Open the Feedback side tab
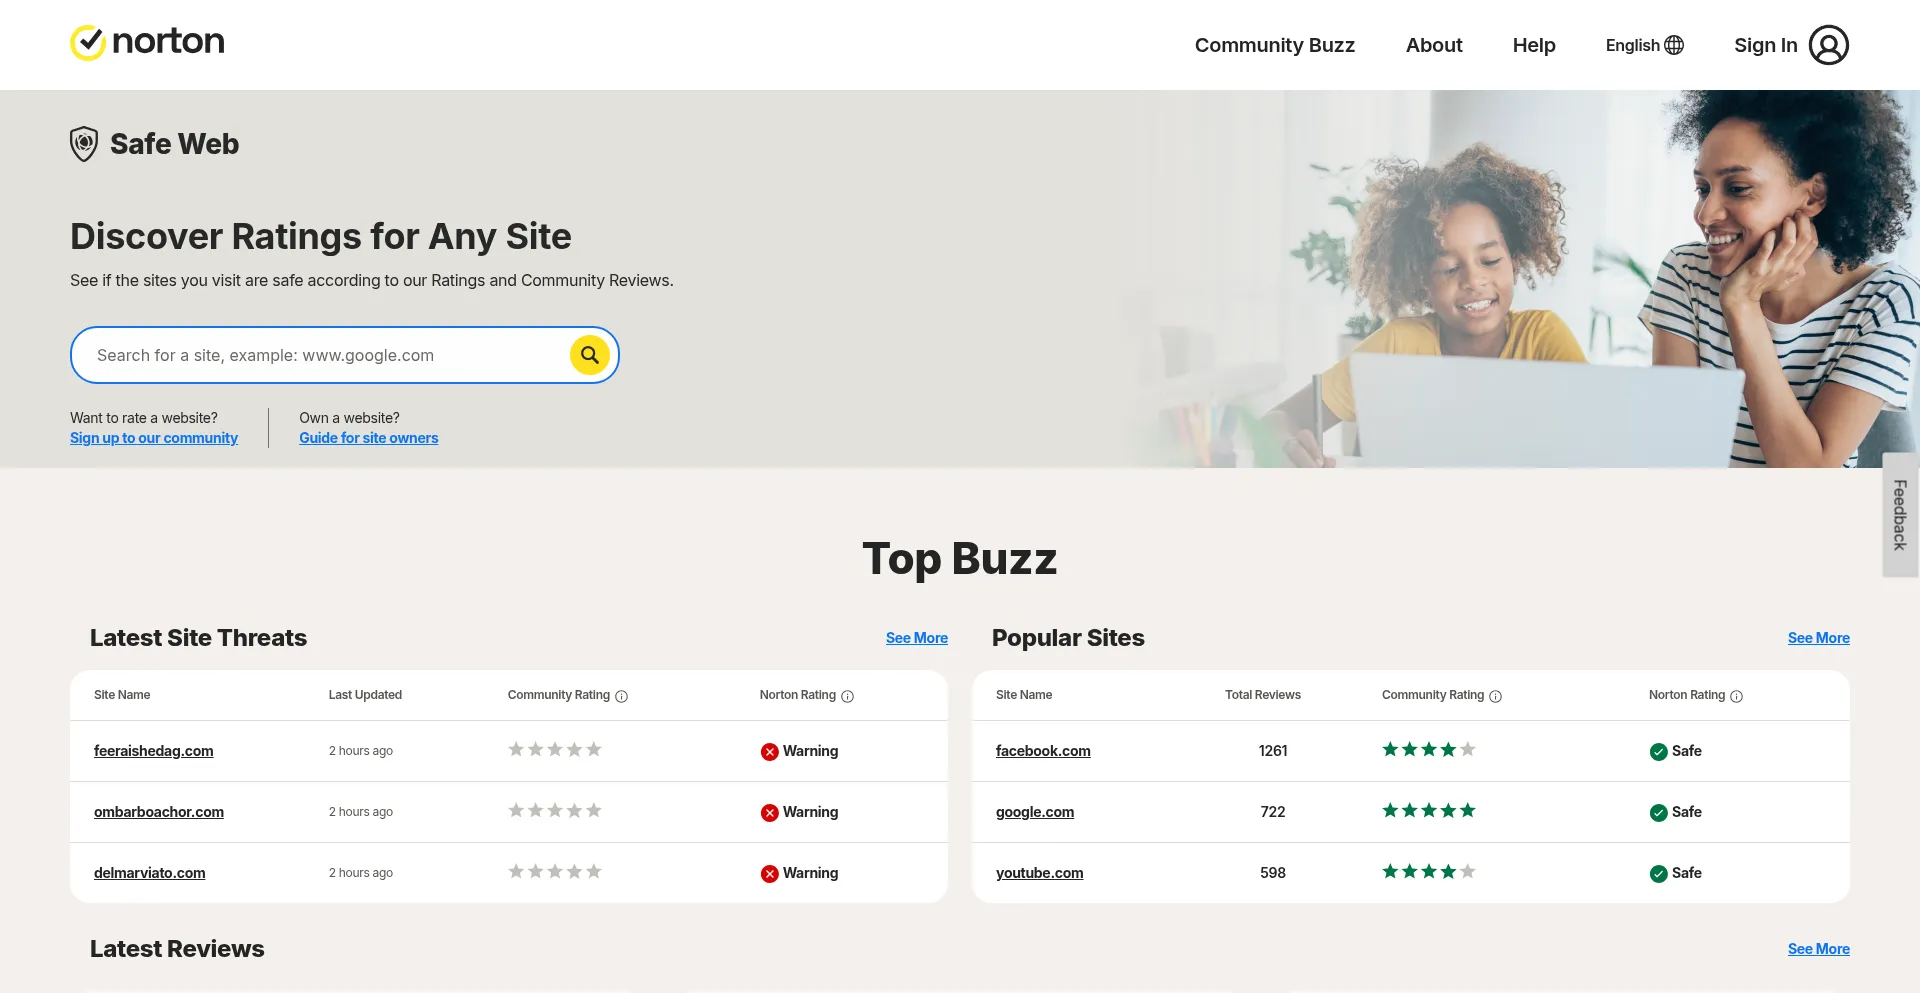The height and width of the screenshot is (993, 1920). point(1900,515)
